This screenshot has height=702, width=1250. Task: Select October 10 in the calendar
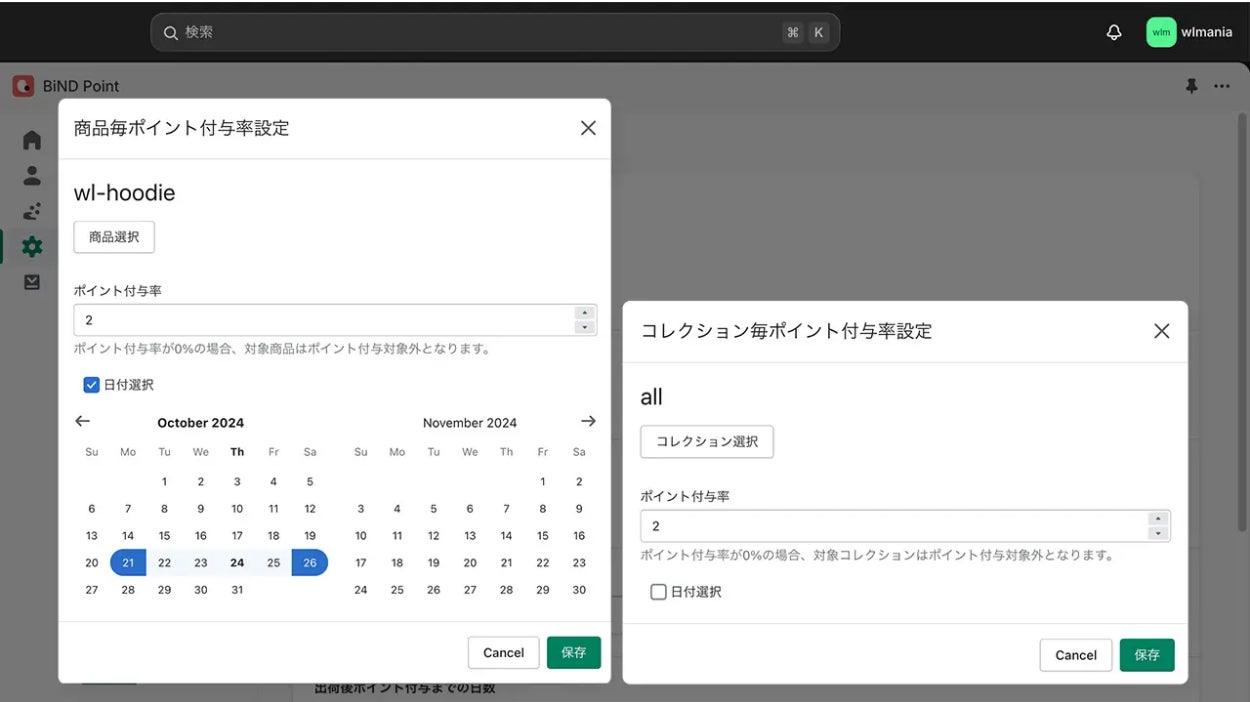[x=237, y=509]
